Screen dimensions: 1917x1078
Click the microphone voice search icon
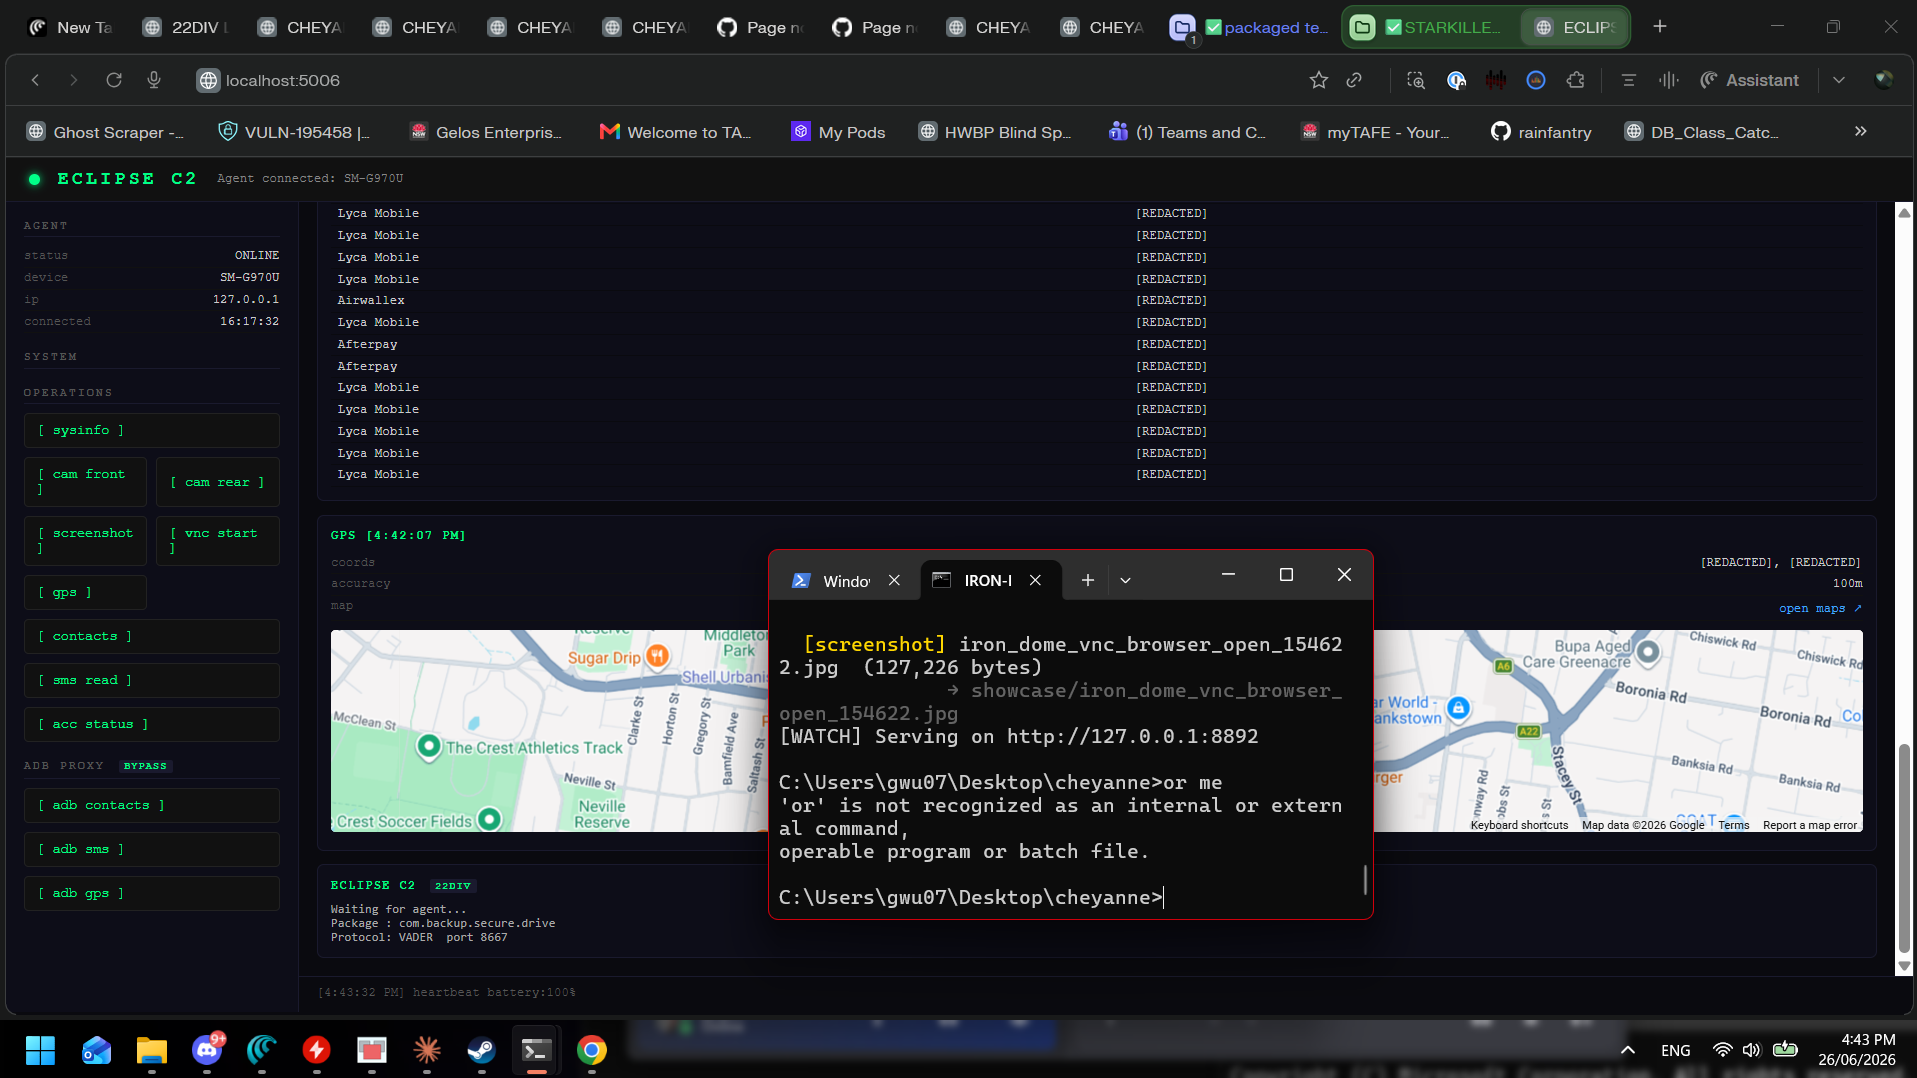pos(154,80)
